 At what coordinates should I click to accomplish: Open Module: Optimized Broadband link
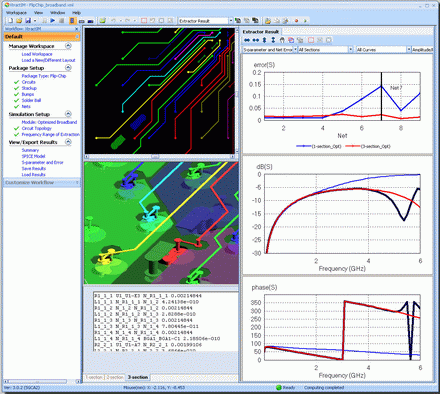coord(49,122)
